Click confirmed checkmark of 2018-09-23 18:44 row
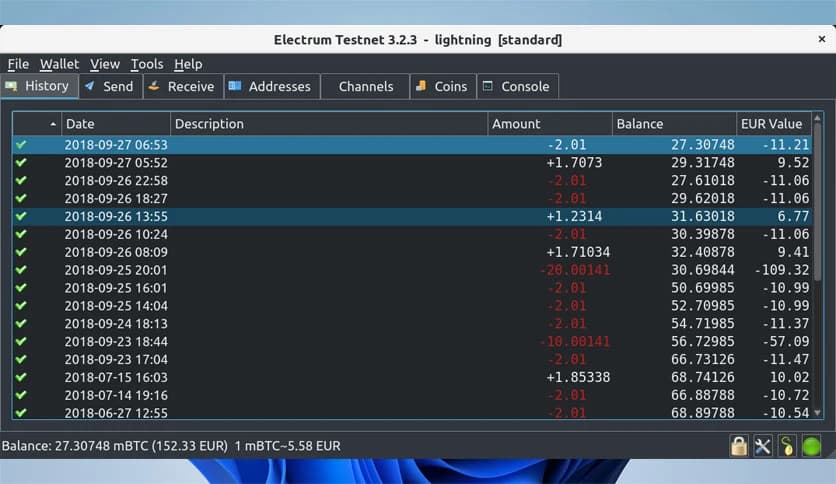This screenshot has width=836, height=484. [21, 341]
